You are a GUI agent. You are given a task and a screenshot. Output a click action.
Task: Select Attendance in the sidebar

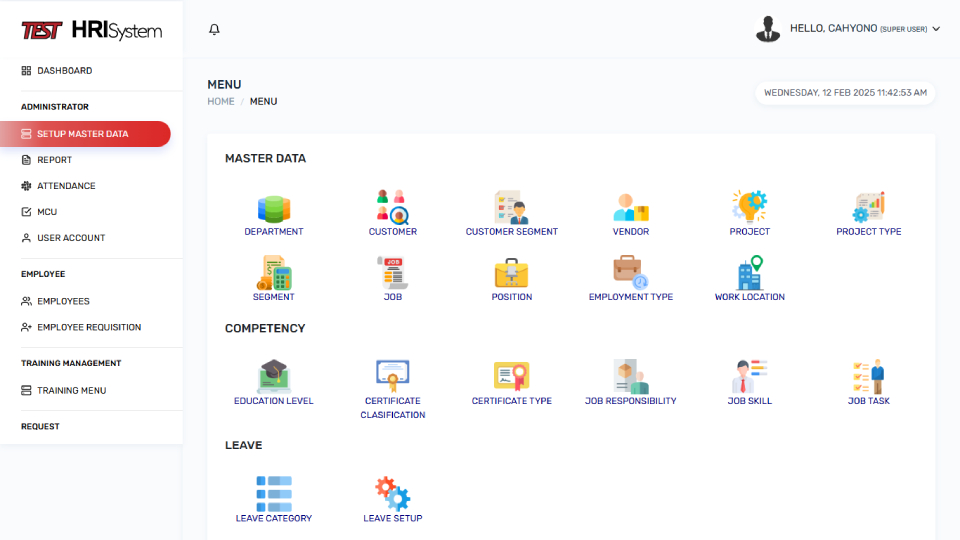point(66,186)
